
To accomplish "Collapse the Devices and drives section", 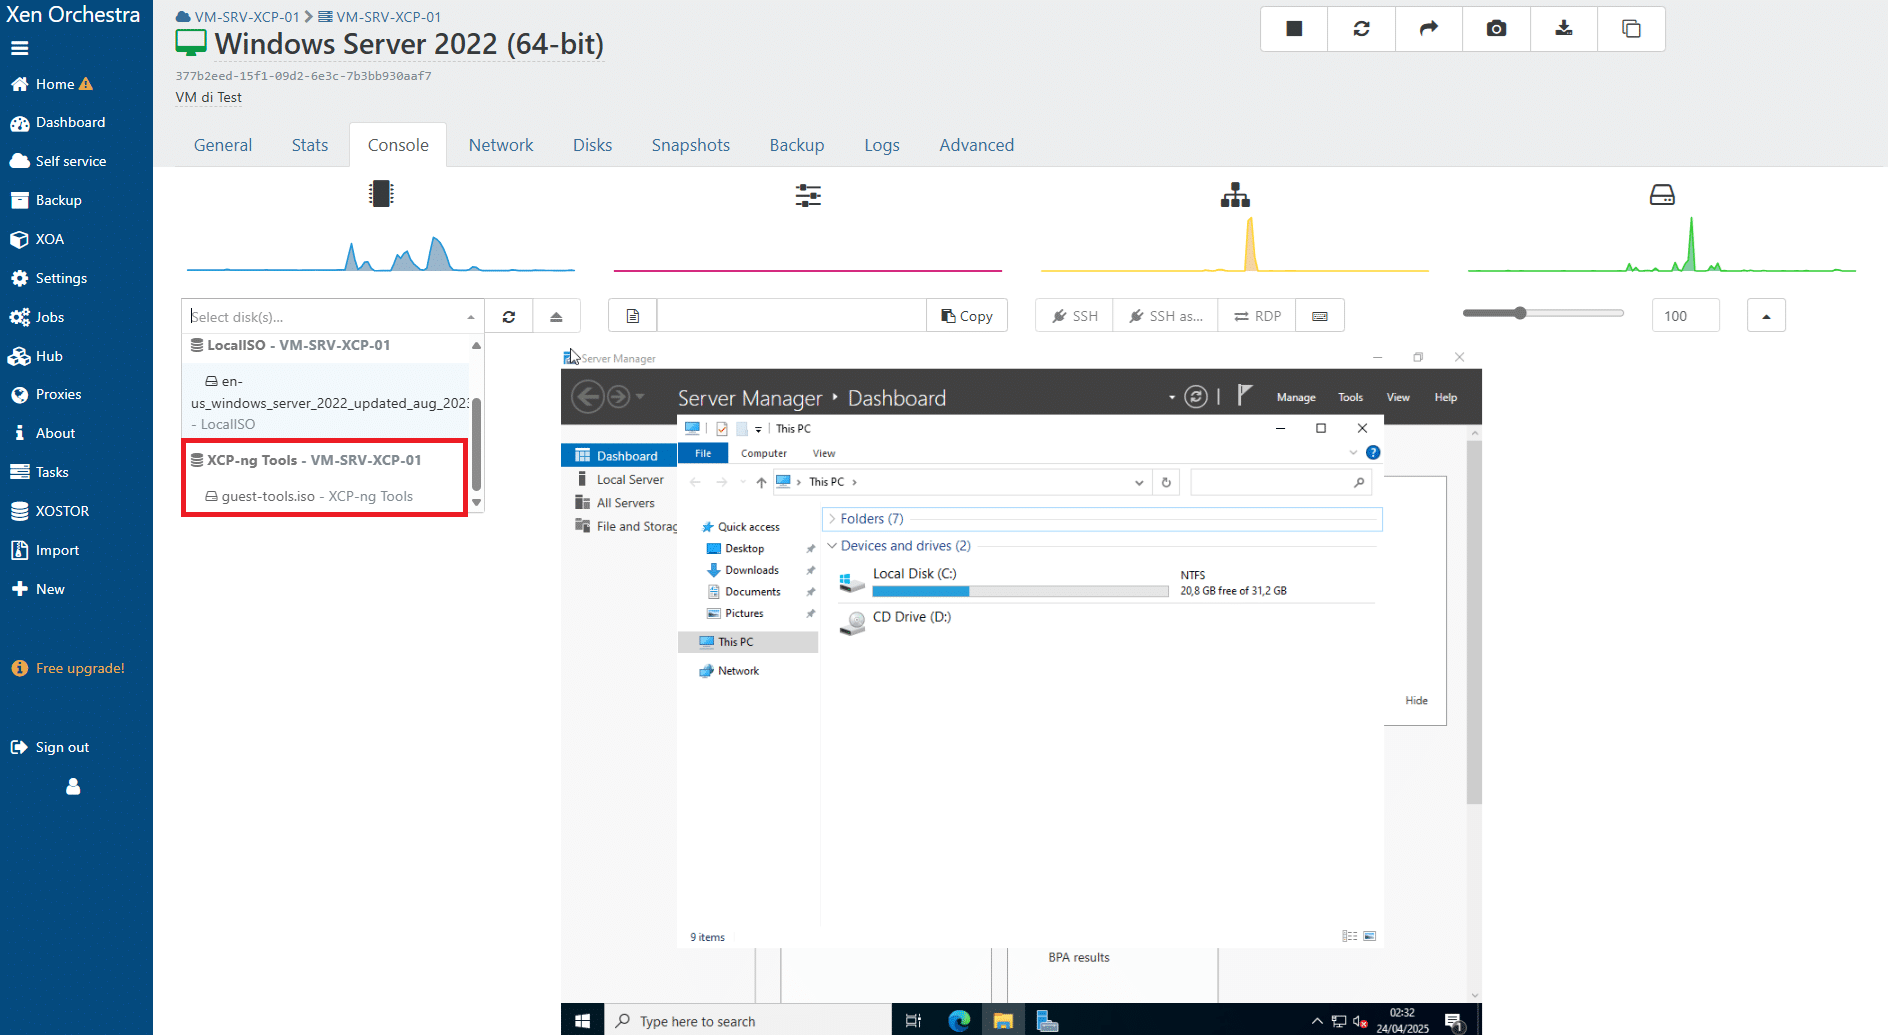I will tap(832, 546).
